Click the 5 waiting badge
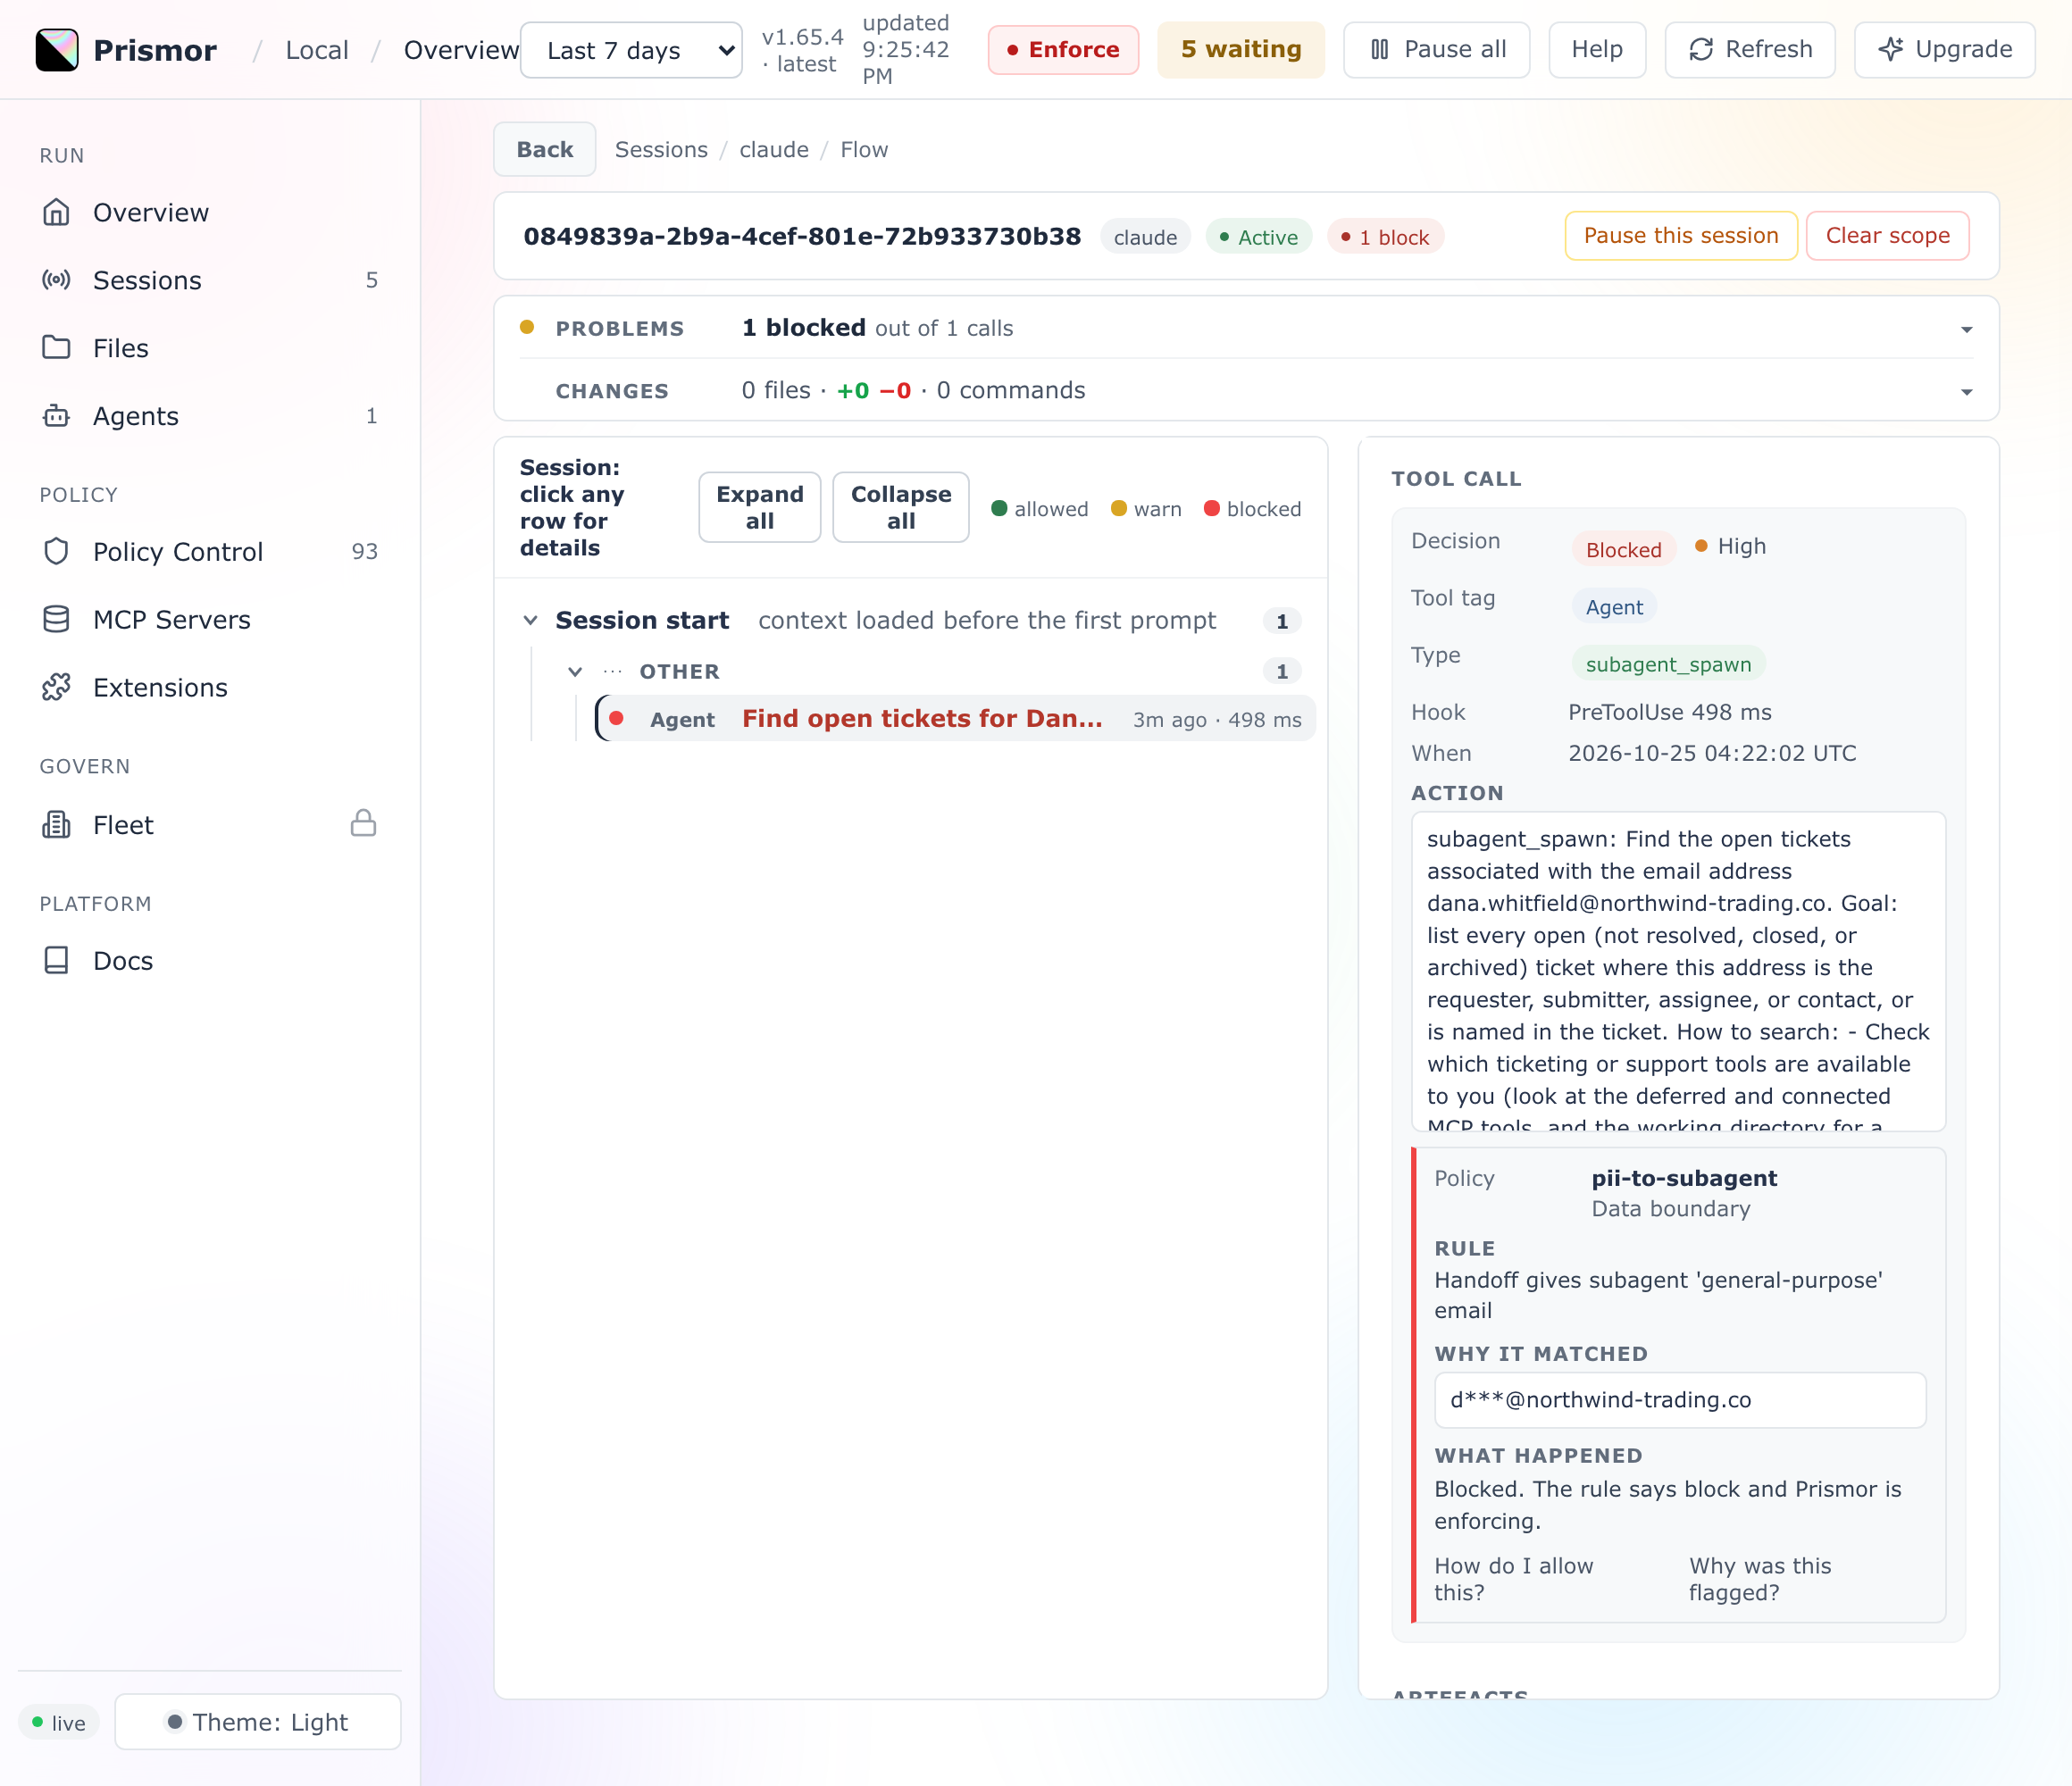Viewport: 2072px width, 1786px height. pyautogui.click(x=1241, y=50)
